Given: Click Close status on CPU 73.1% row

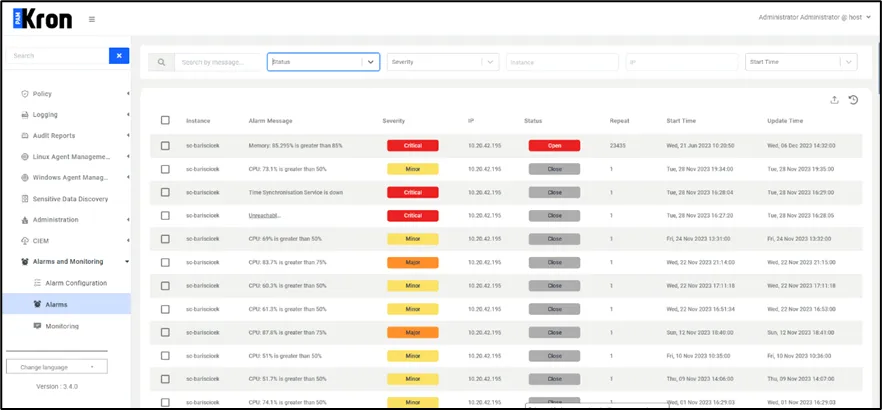Looking at the screenshot, I should point(554,169).
